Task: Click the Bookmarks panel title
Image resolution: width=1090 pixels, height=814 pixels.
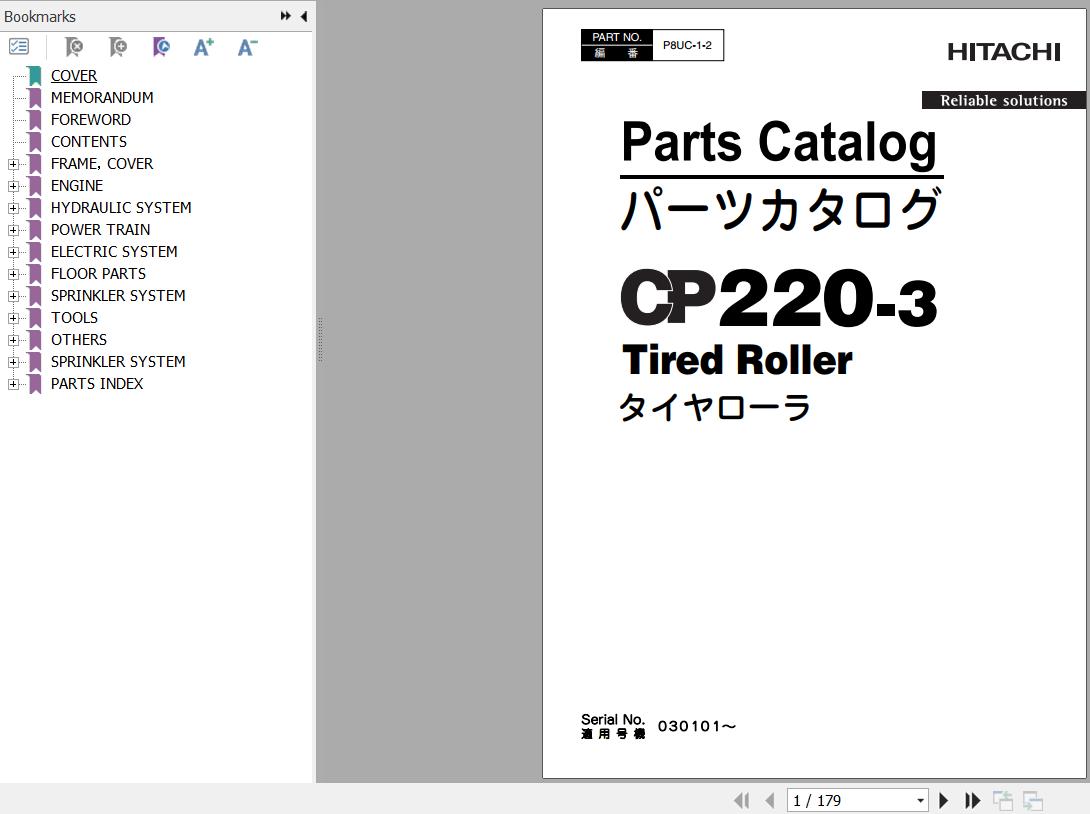Action: point(40,17)
